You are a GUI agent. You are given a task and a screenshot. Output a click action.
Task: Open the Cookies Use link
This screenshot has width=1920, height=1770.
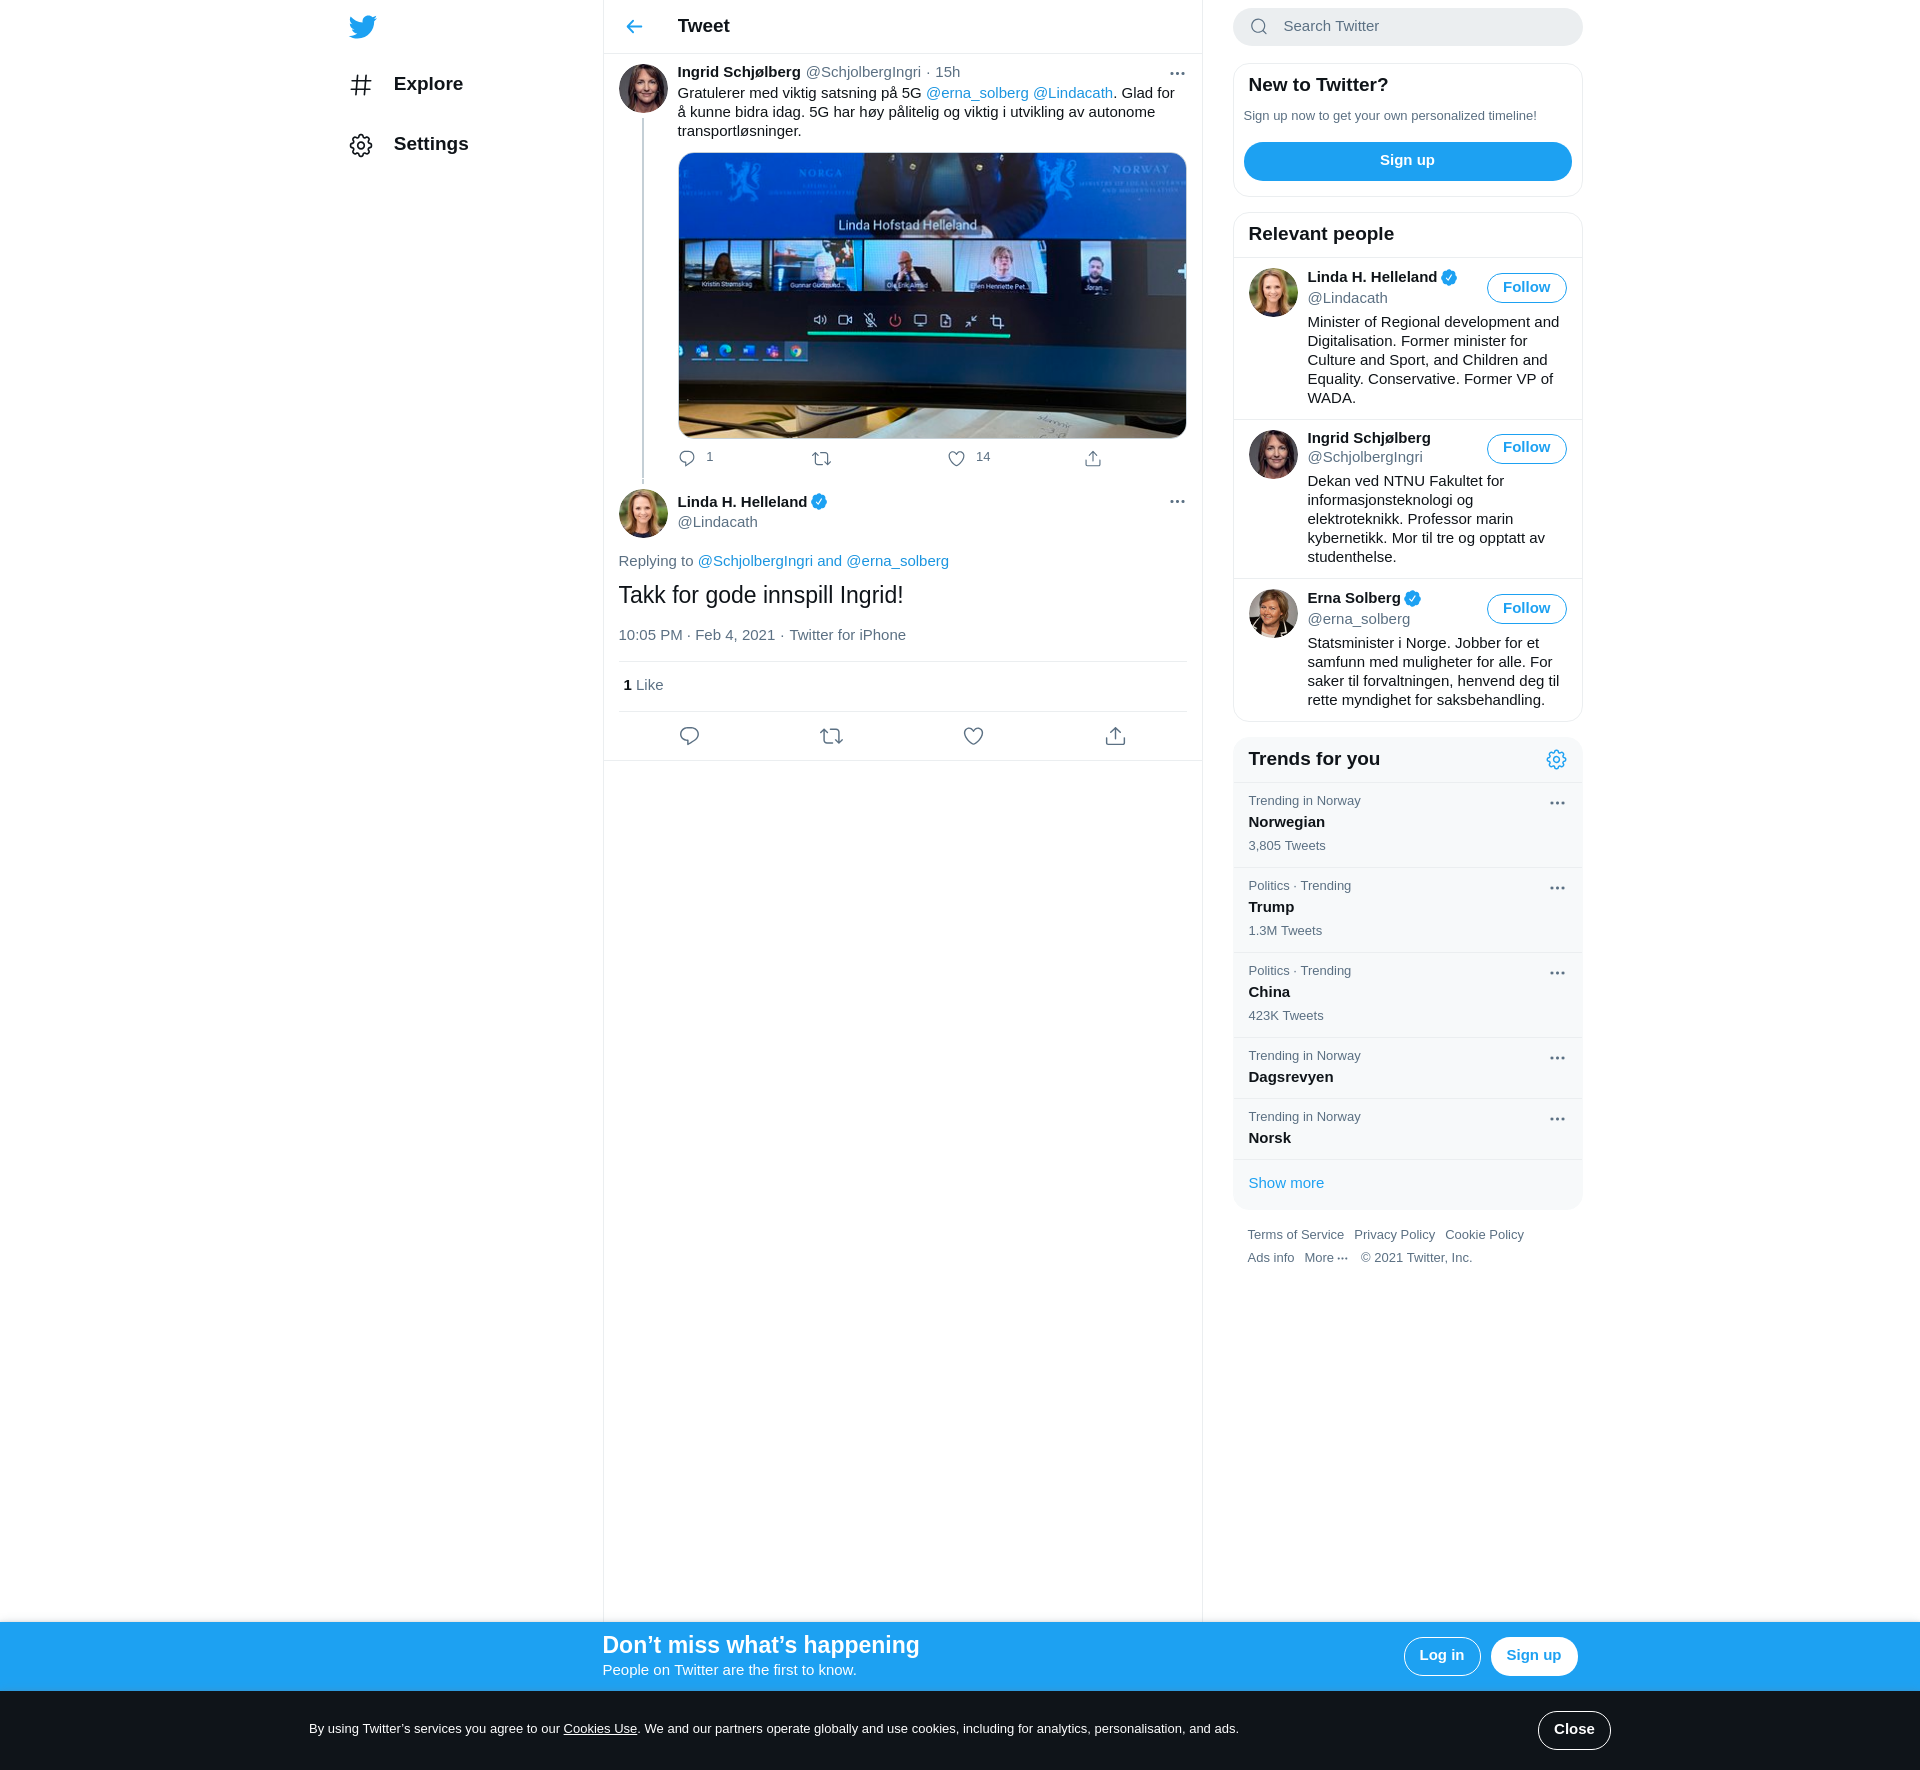(x=600, y=1729)
